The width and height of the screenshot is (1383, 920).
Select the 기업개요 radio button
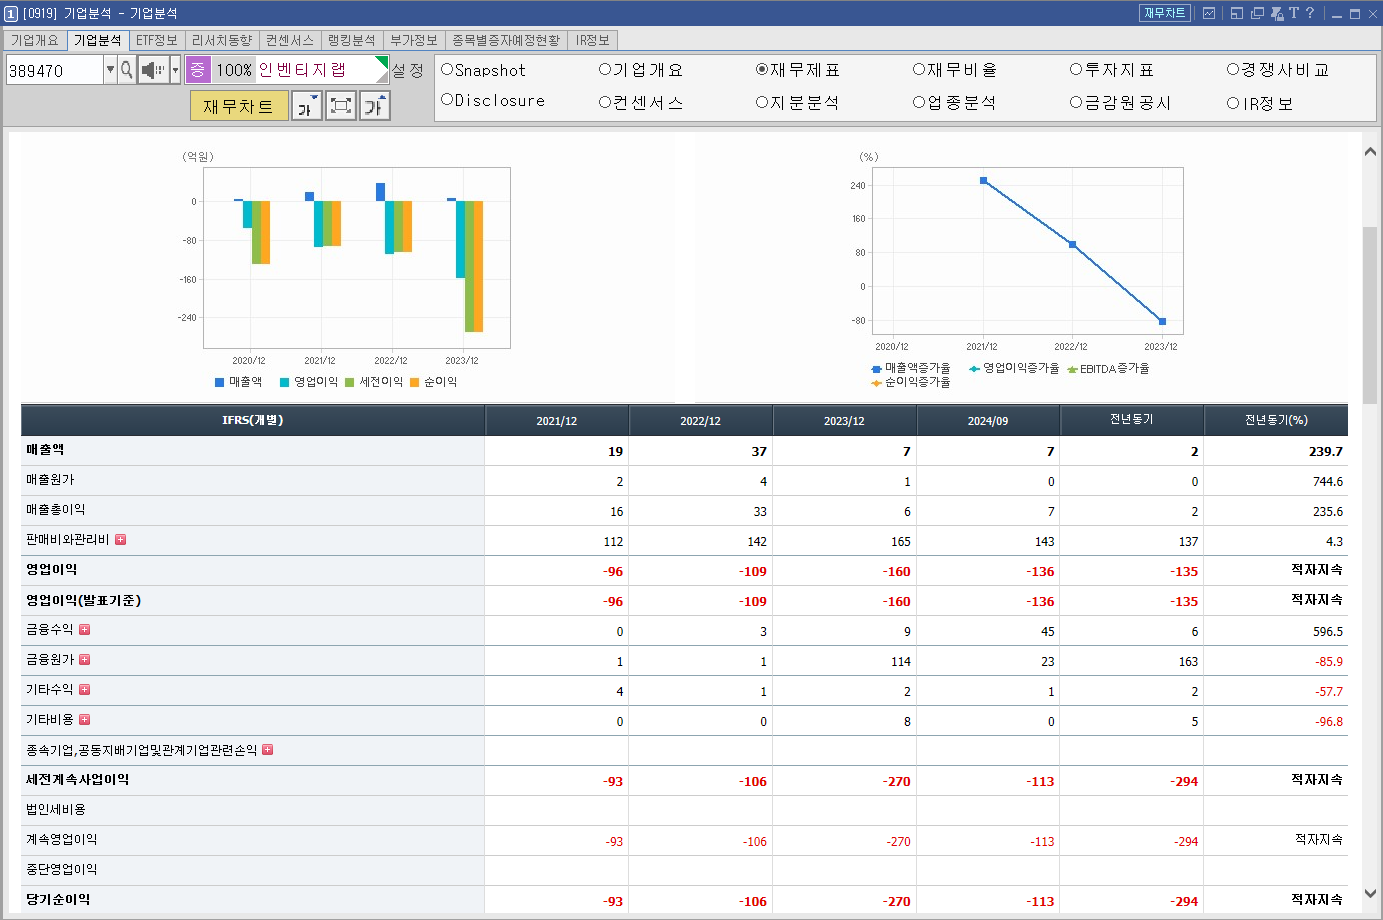click(x=605, y=69)
